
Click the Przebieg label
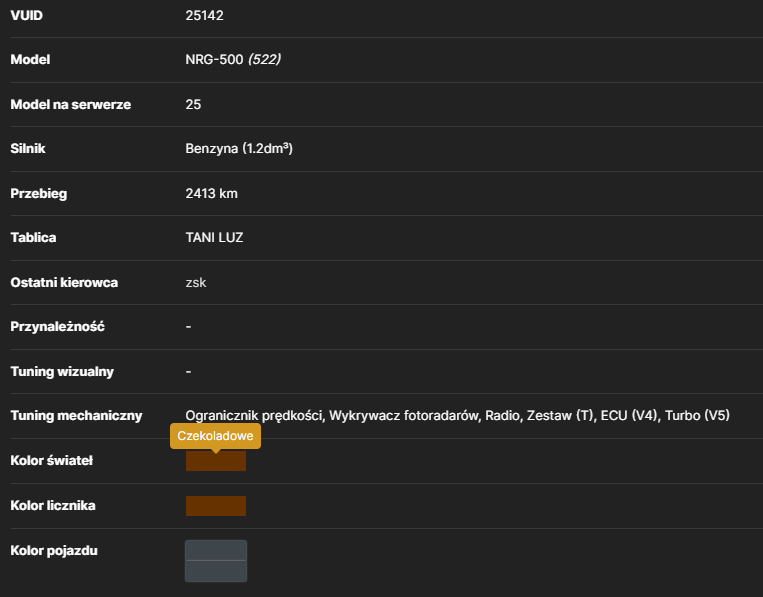(x=39, y=194)
